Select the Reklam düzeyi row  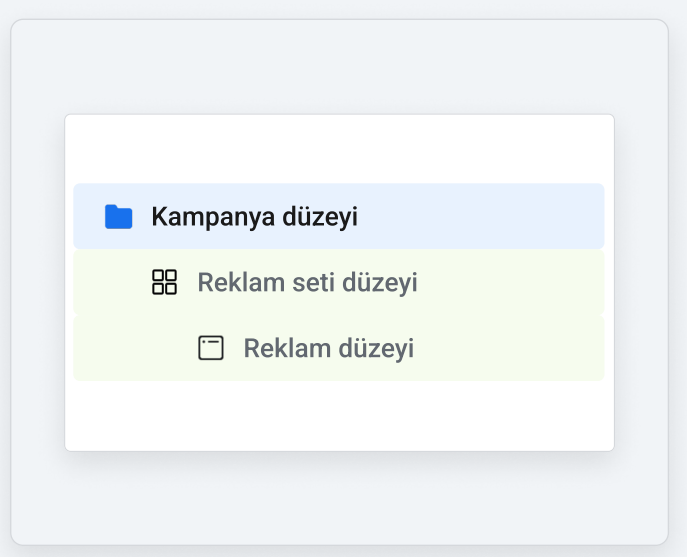tap(339, 348)
